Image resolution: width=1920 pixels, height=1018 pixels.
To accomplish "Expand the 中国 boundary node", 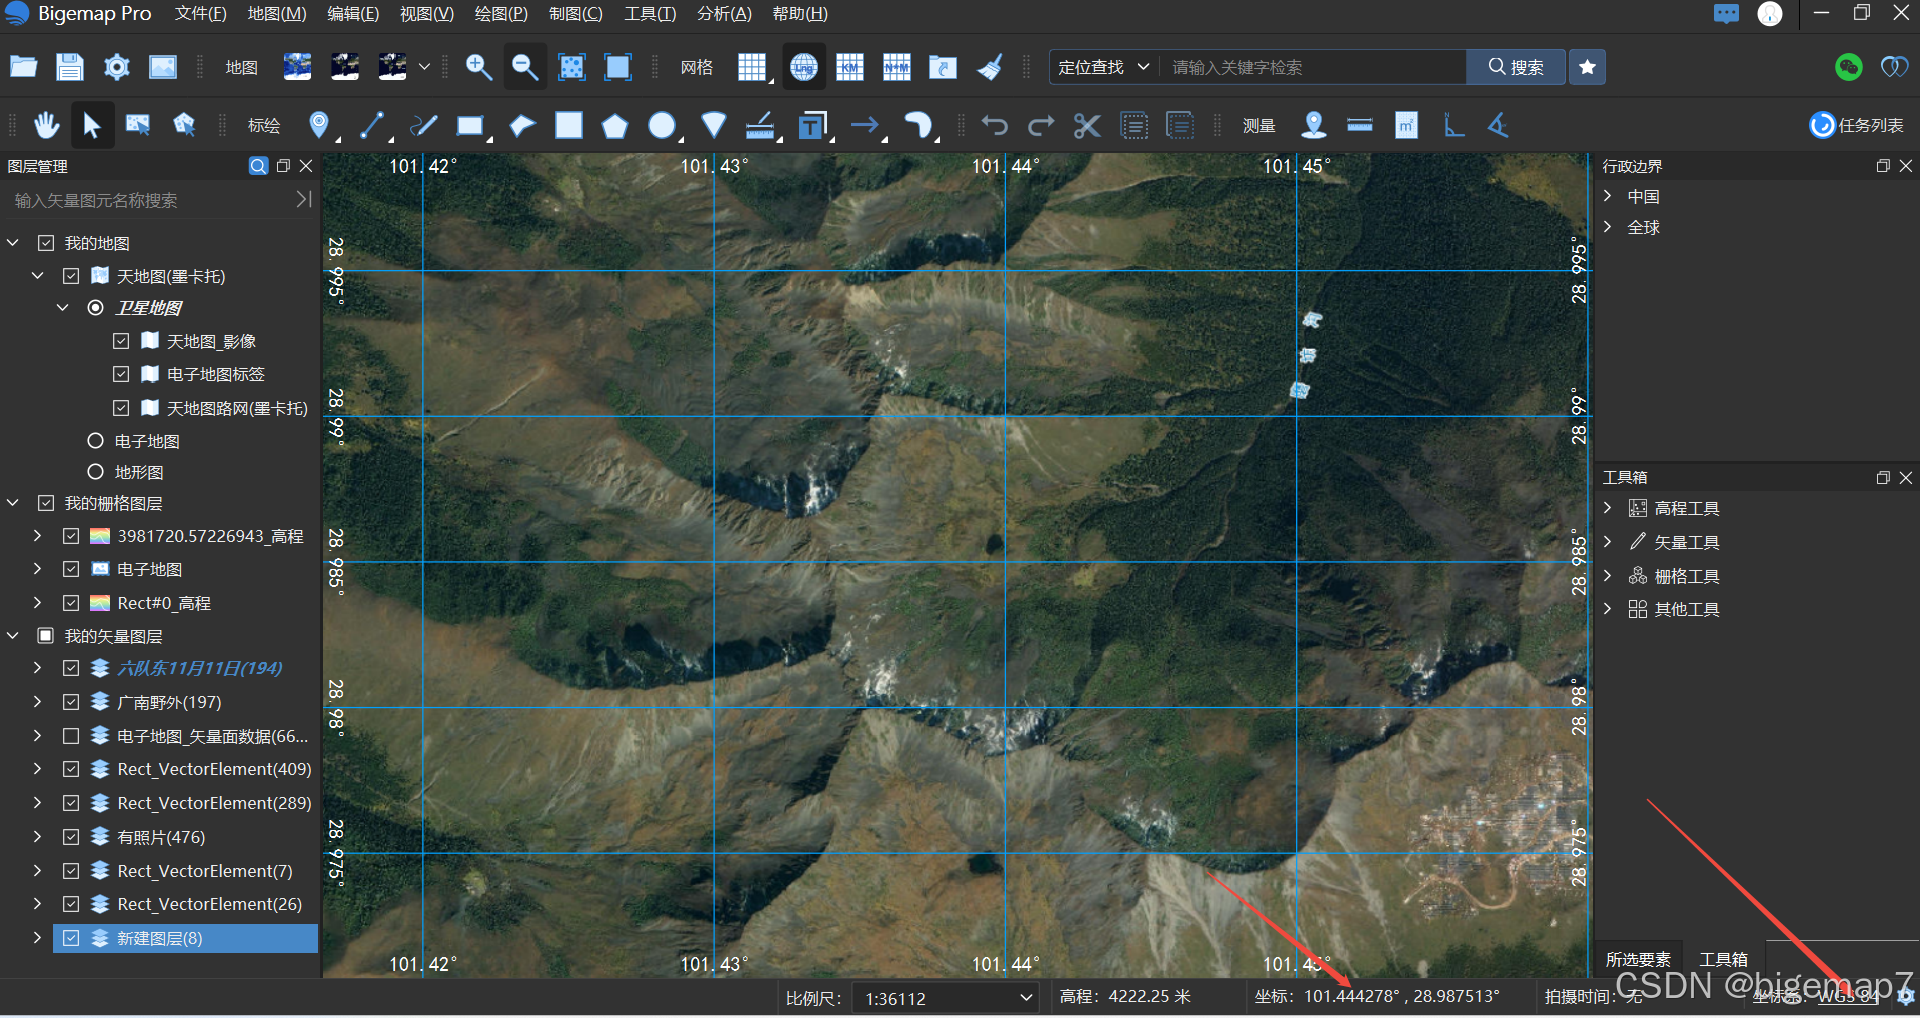I will (1608, 196).
